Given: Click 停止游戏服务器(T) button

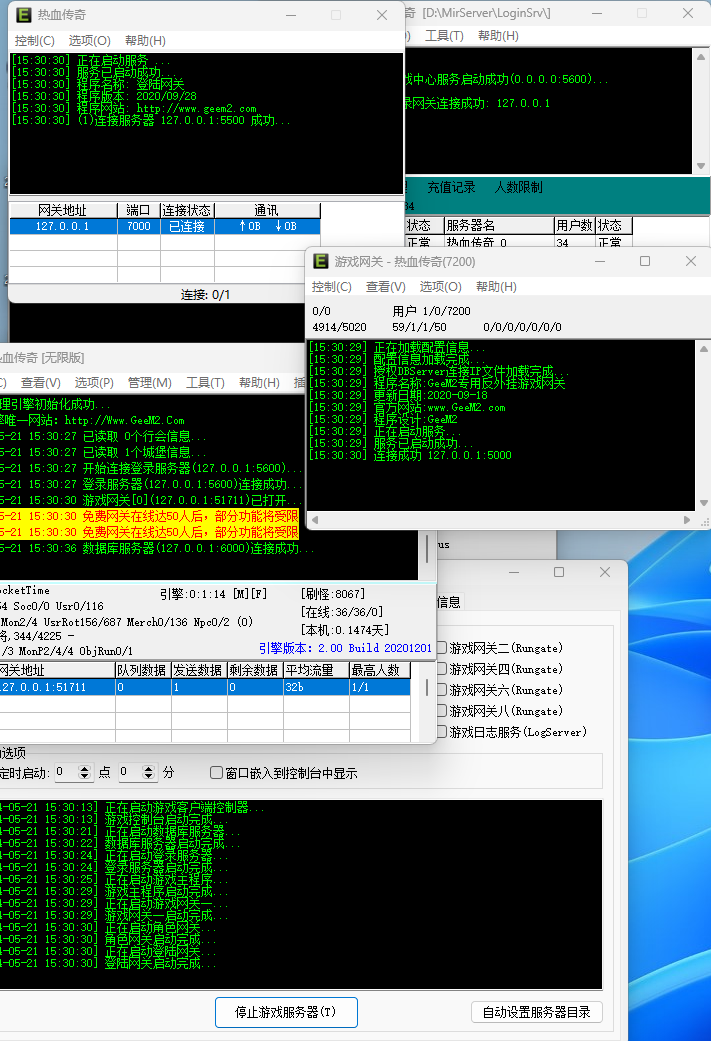Looking at the screenshot, I should 285,1012.
